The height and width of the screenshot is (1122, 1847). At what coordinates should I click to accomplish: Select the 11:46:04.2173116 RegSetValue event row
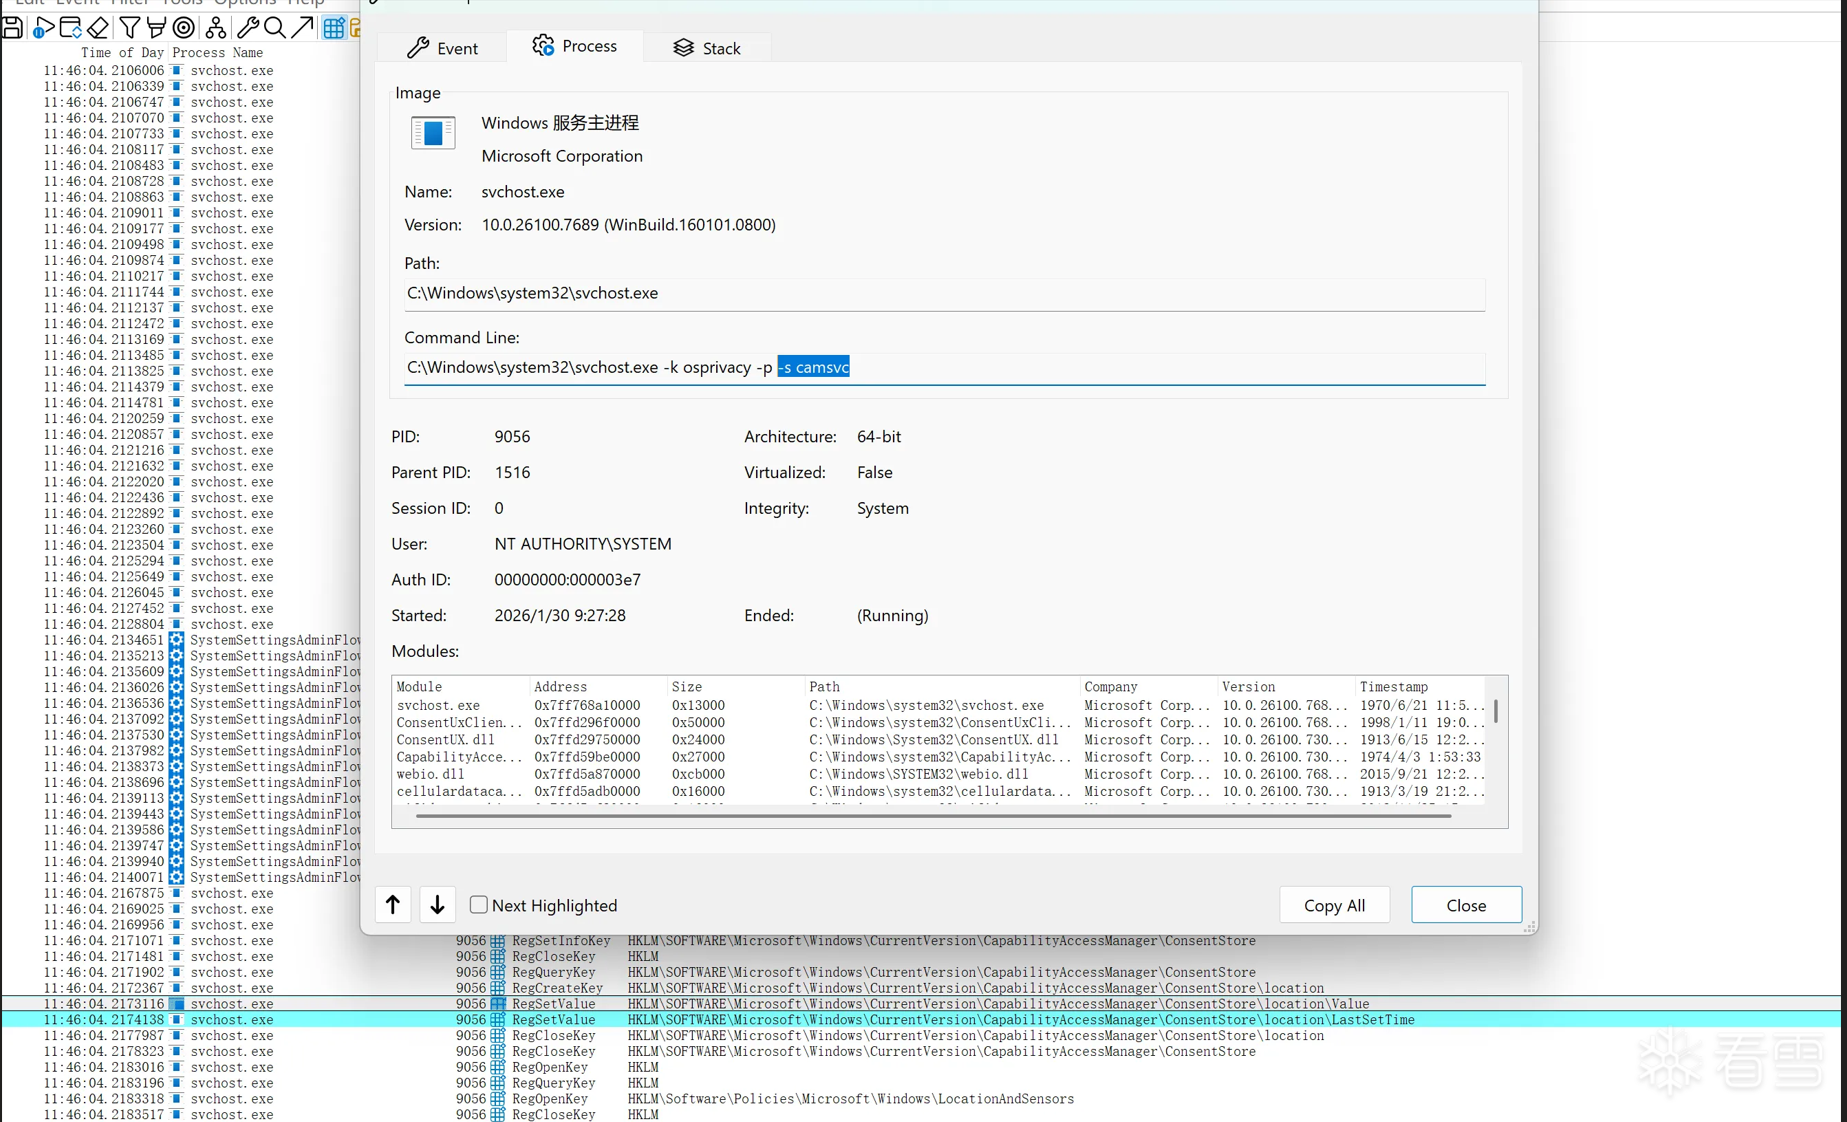[x=920, y=1004]
